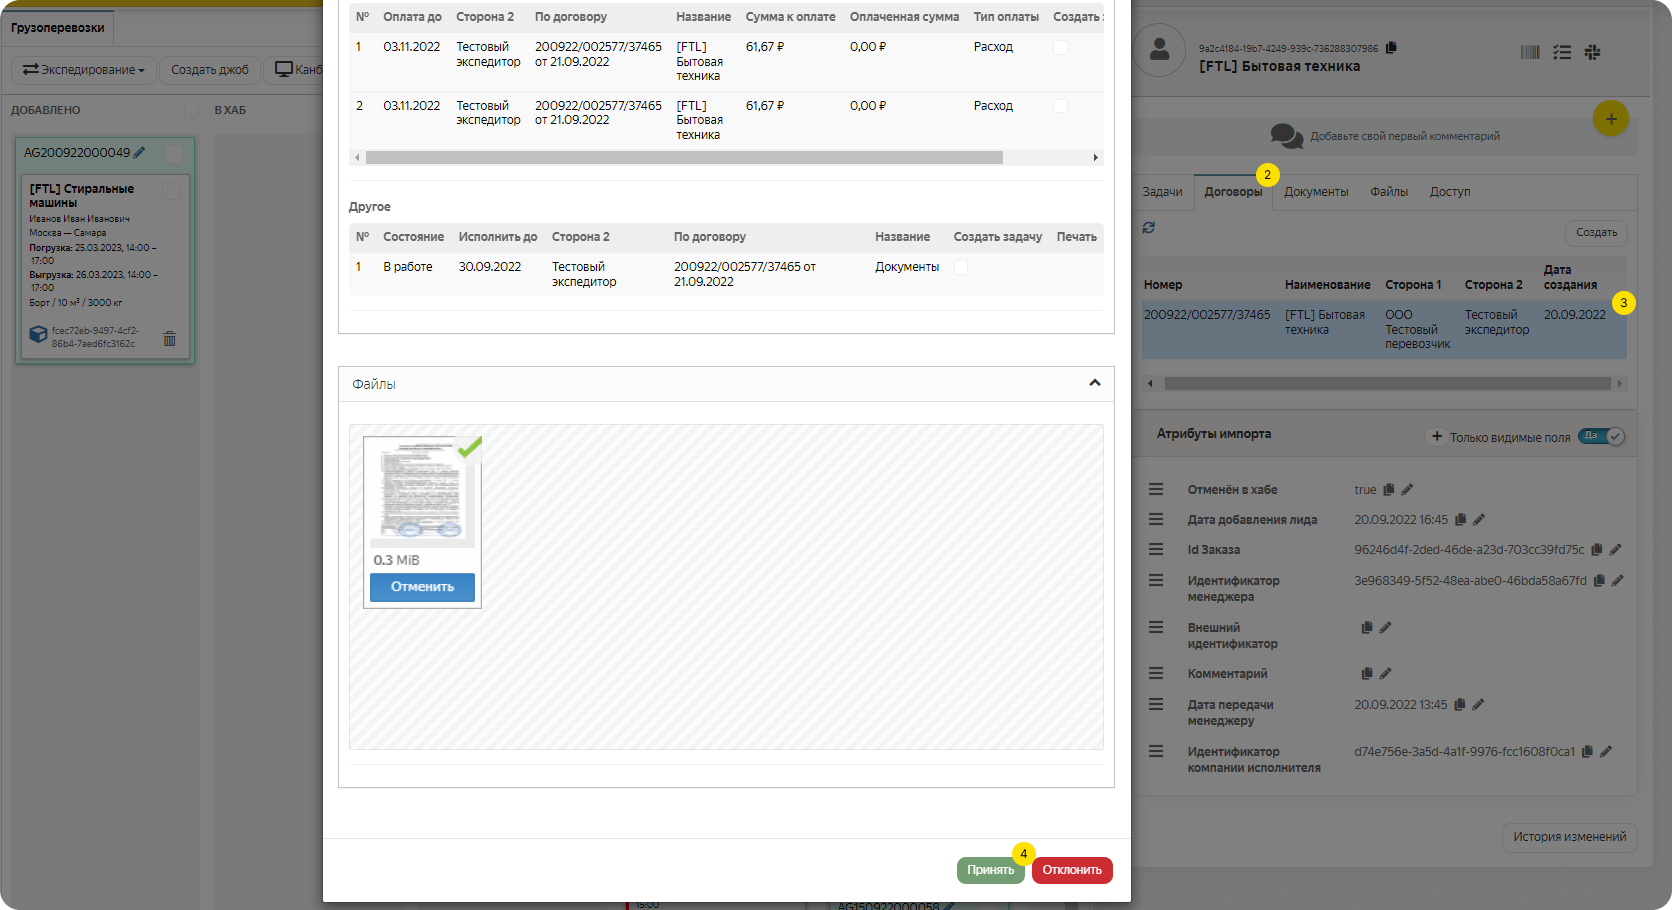The width and height of the screenshot is (1672, 910).
Task: Click the barcode icon in the order header
Action: tap(1530, 52)
